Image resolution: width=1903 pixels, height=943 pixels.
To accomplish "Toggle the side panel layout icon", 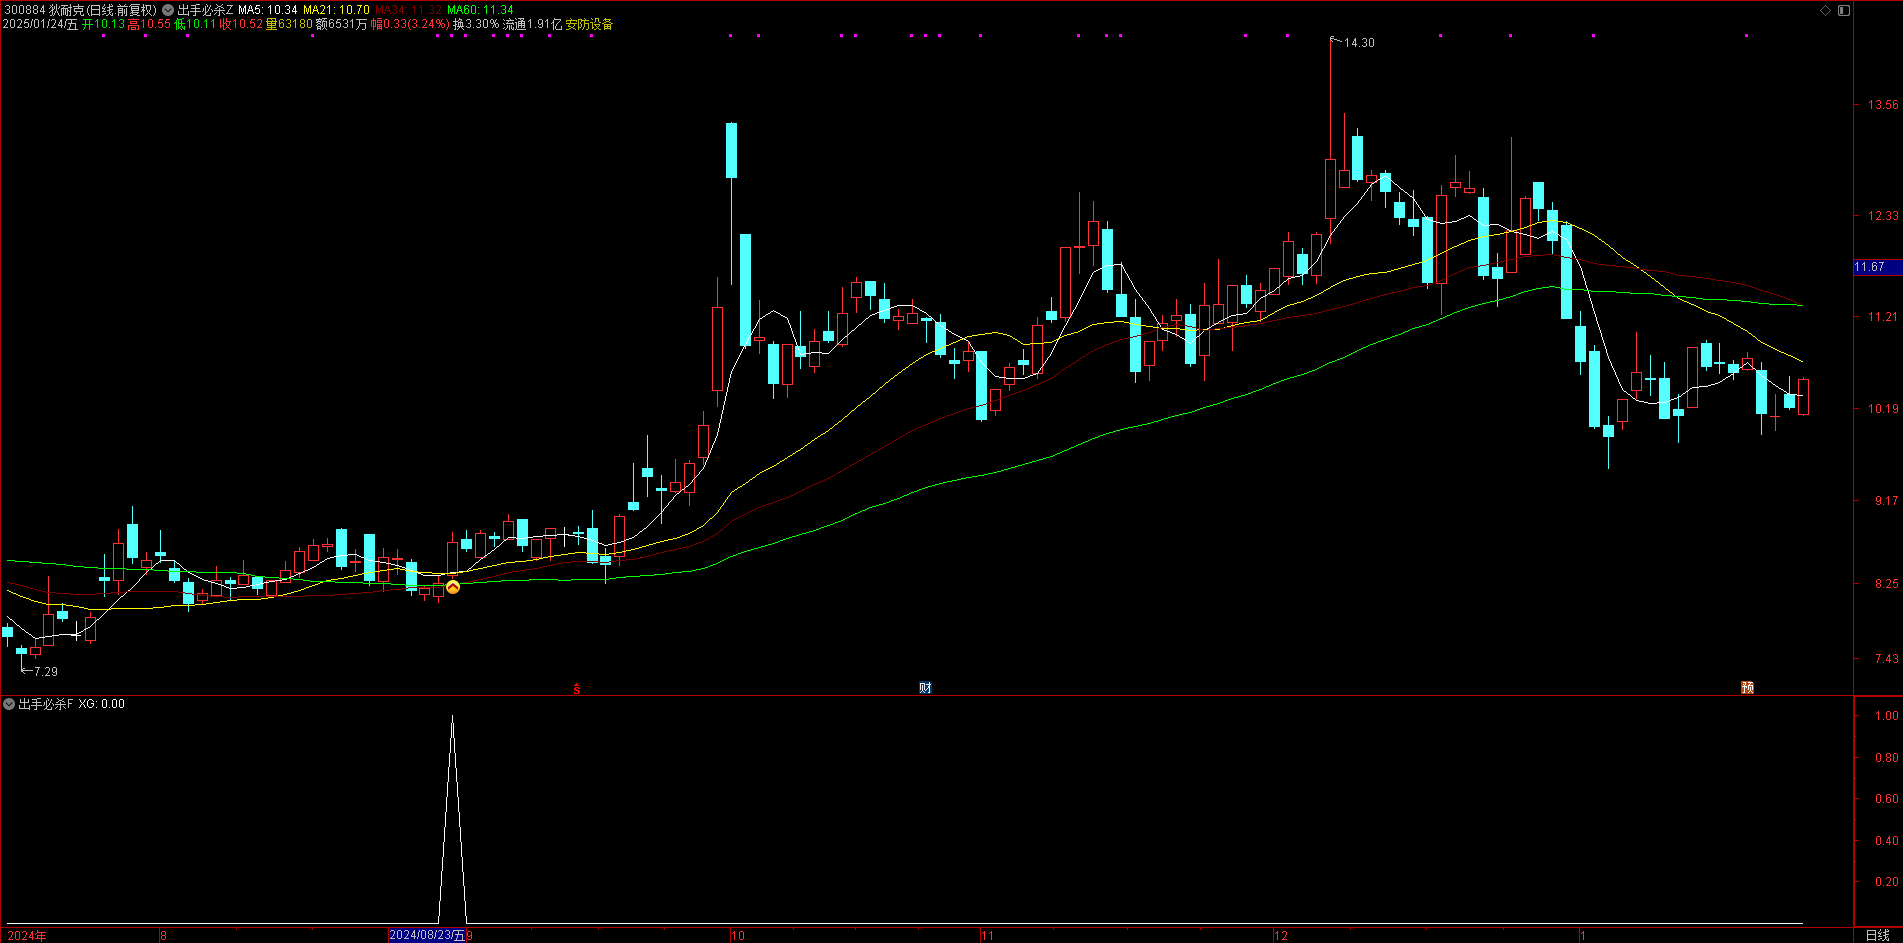I will tap(1844, 10).
